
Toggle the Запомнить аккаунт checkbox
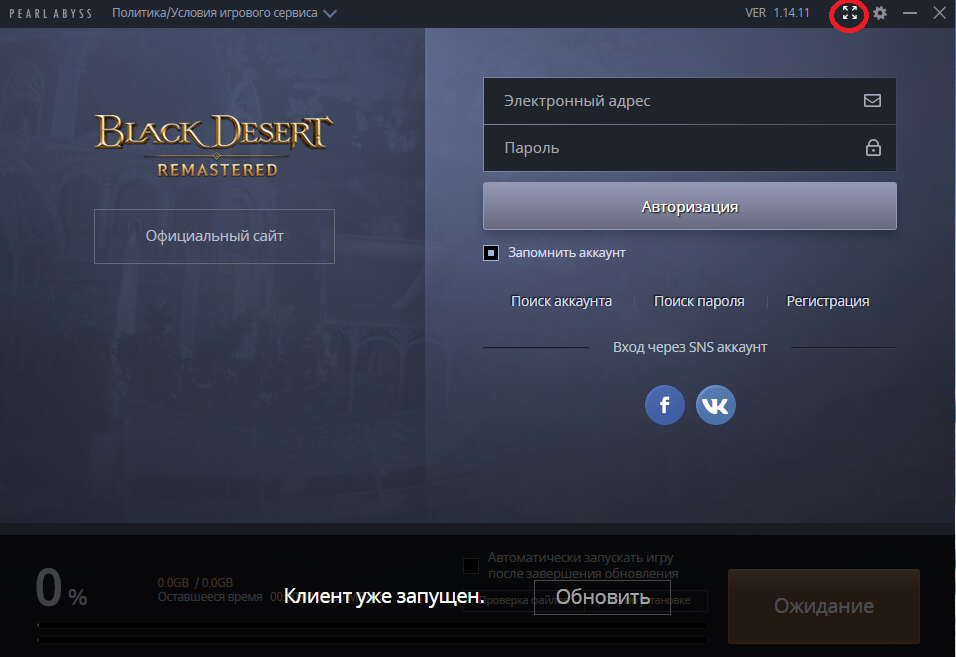point(491,252)
